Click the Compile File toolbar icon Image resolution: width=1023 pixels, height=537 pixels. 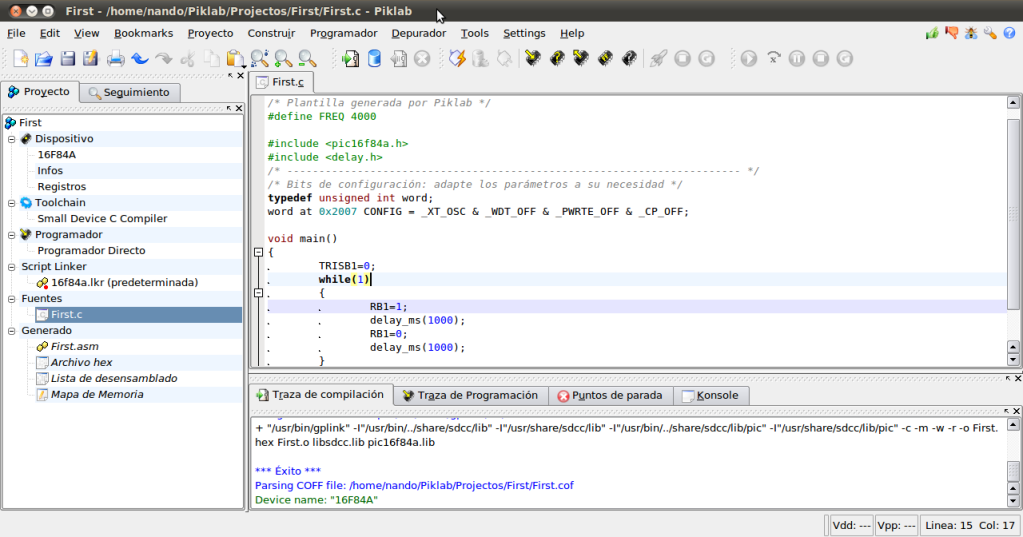(350, 59)
